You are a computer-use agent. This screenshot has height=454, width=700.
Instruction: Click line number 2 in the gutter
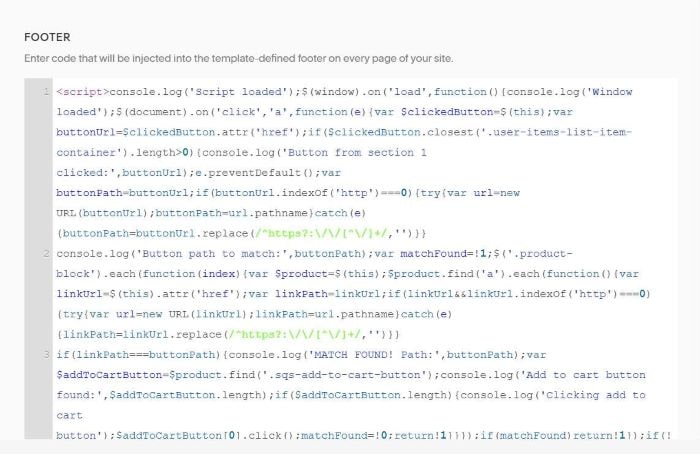47,254
